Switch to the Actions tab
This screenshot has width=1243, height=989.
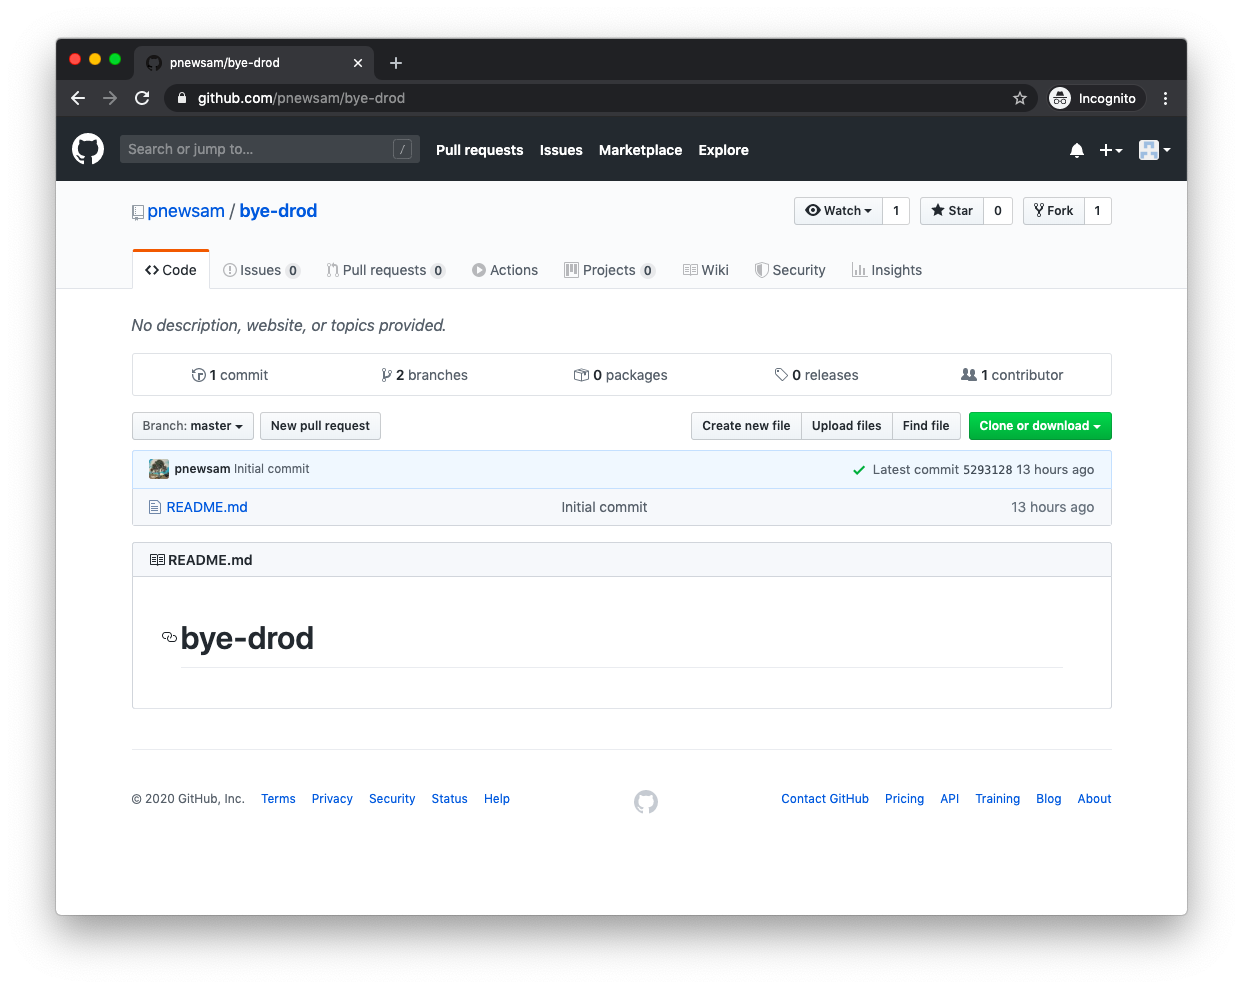coord(505,270)
